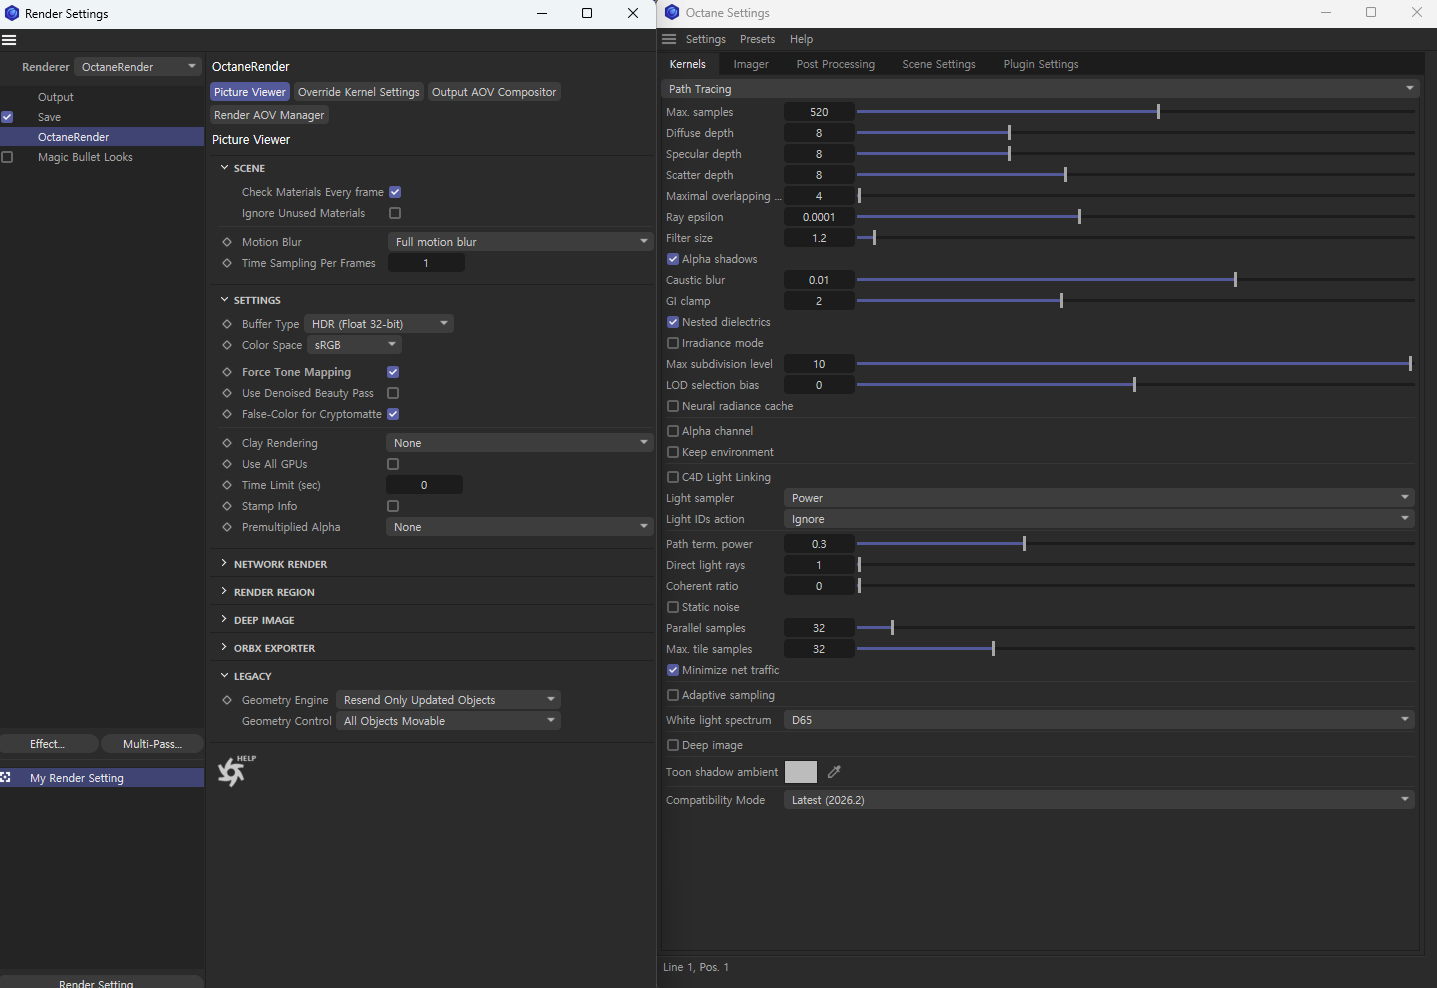Enable Use Denoised Beauty Pass checkbox

393,393
